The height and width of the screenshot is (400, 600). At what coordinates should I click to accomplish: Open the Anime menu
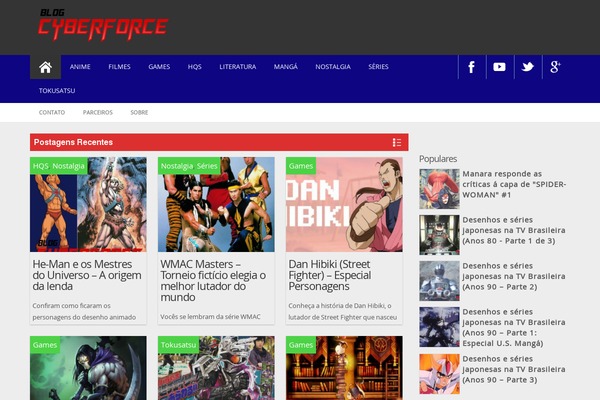[x=80, y=67]
